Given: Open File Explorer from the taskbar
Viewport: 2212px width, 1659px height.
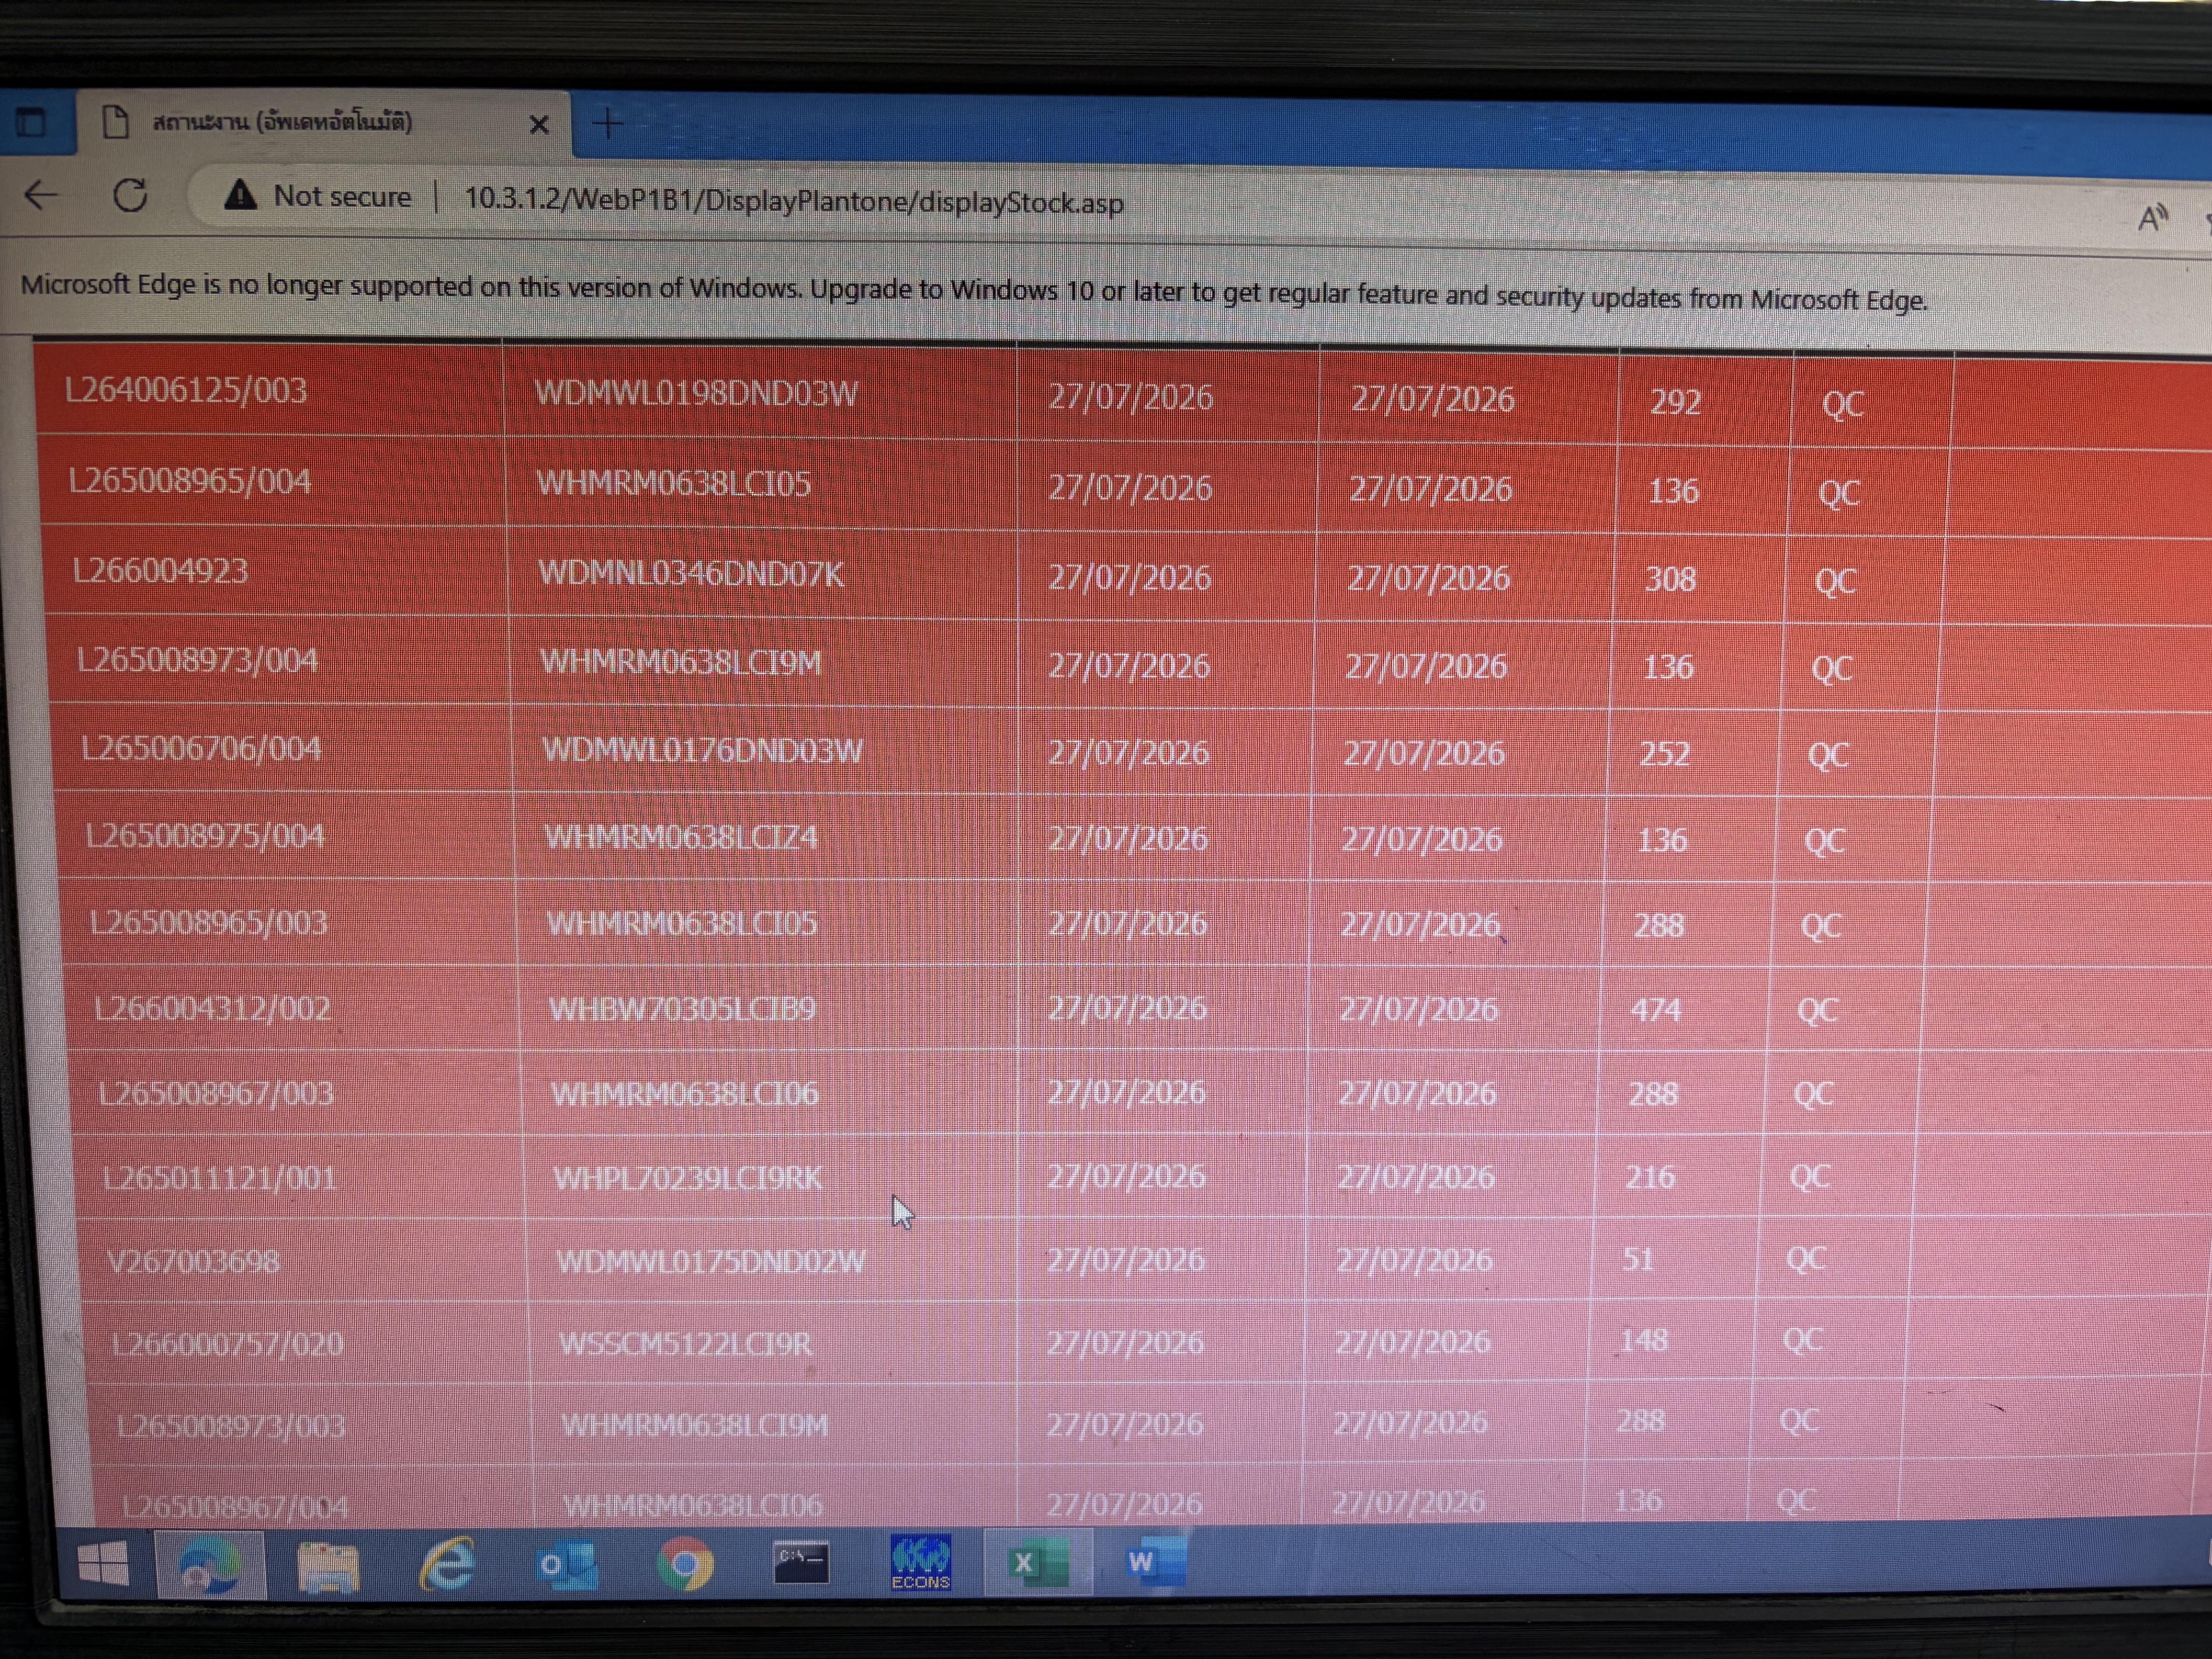Looking at the screenshot, I should coord(328,1567).
